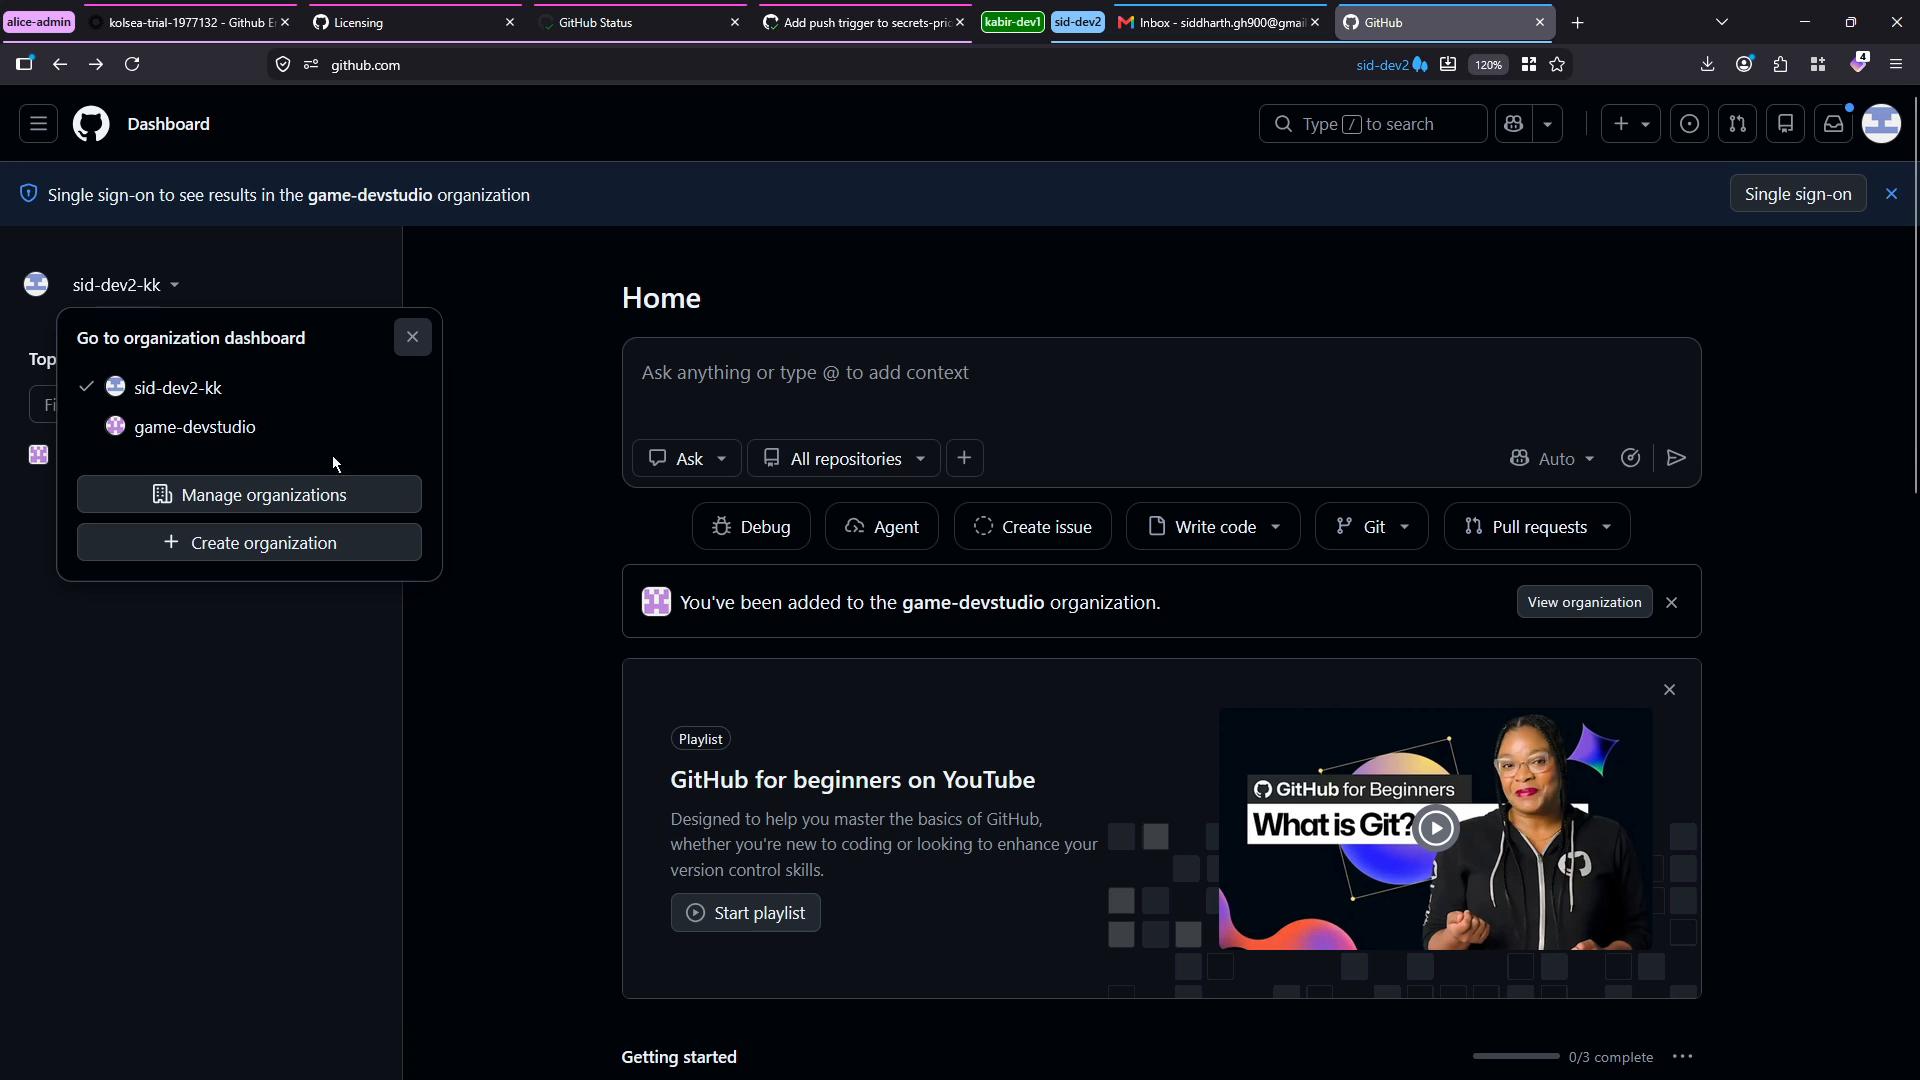Open the Copilot chat icon in the header
Viewport: 1920px width, 1080px height.
click(1514, 124)
